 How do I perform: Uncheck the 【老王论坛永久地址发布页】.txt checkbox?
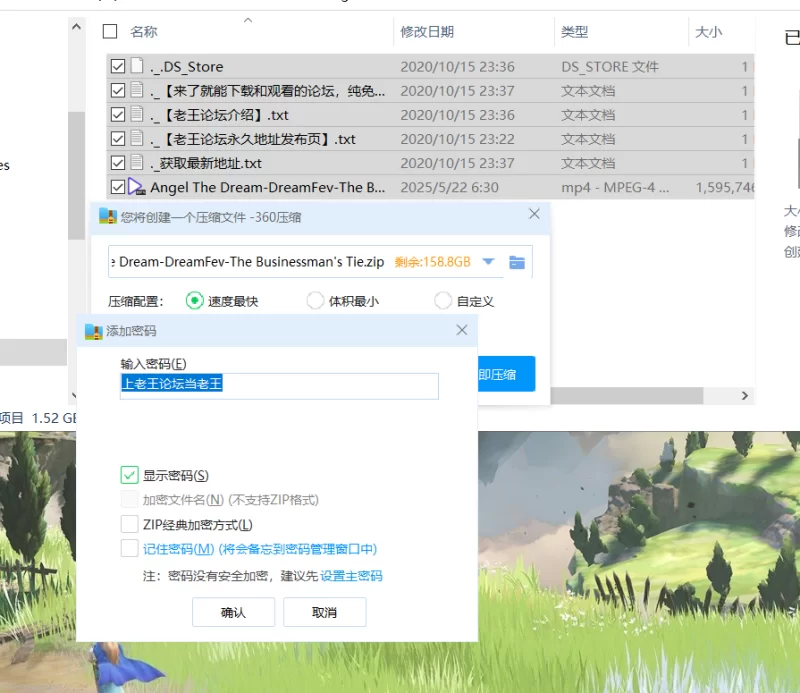118,138
